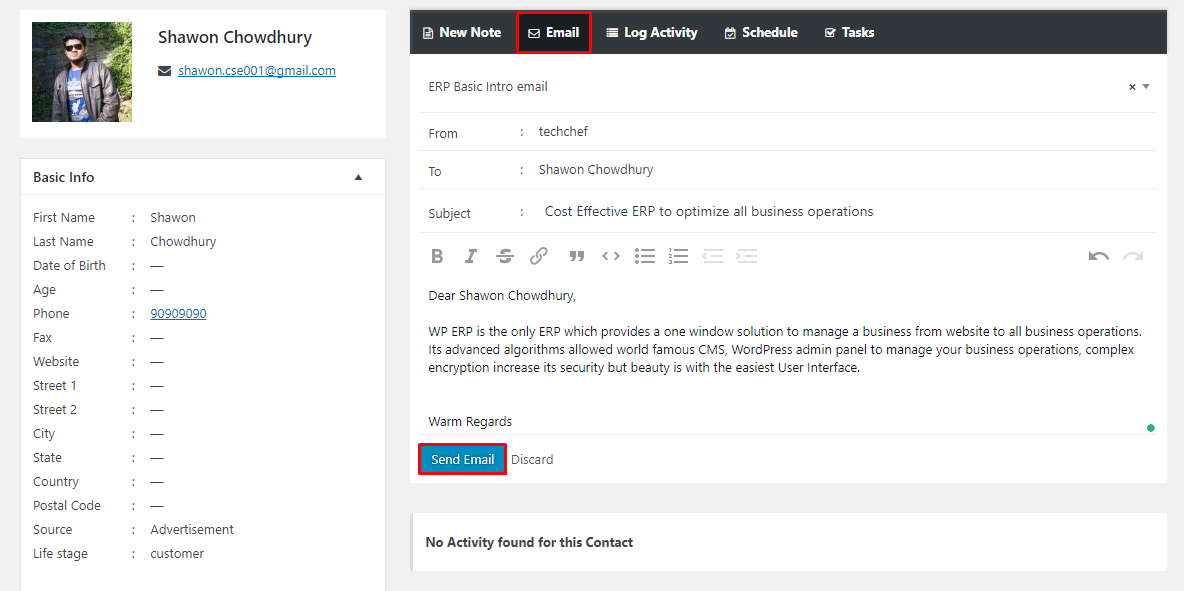This screenshot has height=591, width=1184.
Task: Open the Log Activity tab
Action: [651, 32]
